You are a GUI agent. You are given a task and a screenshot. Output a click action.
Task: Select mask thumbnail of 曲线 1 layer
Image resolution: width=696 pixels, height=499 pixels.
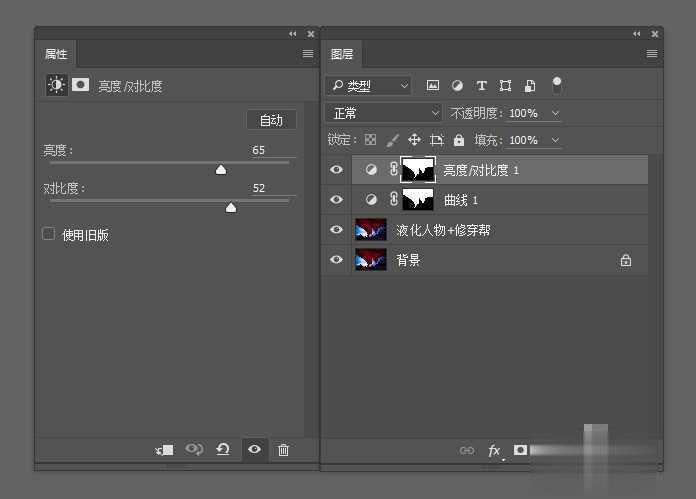tap(418, 199)
